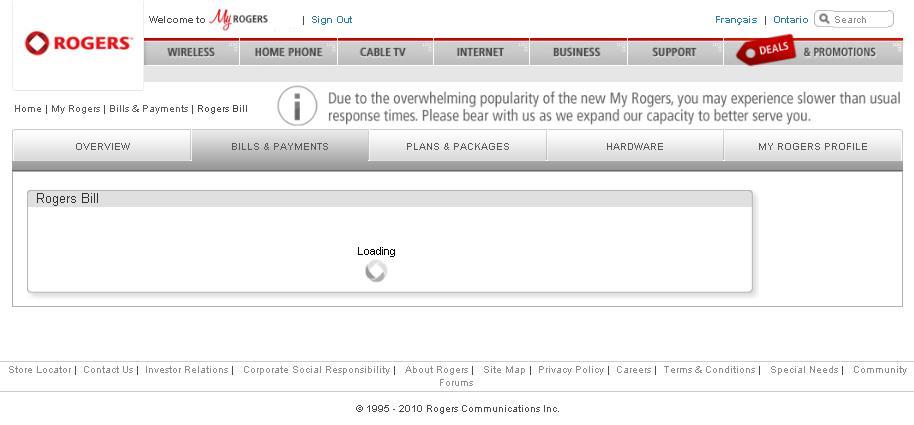
Task: Open the Internet menu
Action: click(x=480, y=52)
